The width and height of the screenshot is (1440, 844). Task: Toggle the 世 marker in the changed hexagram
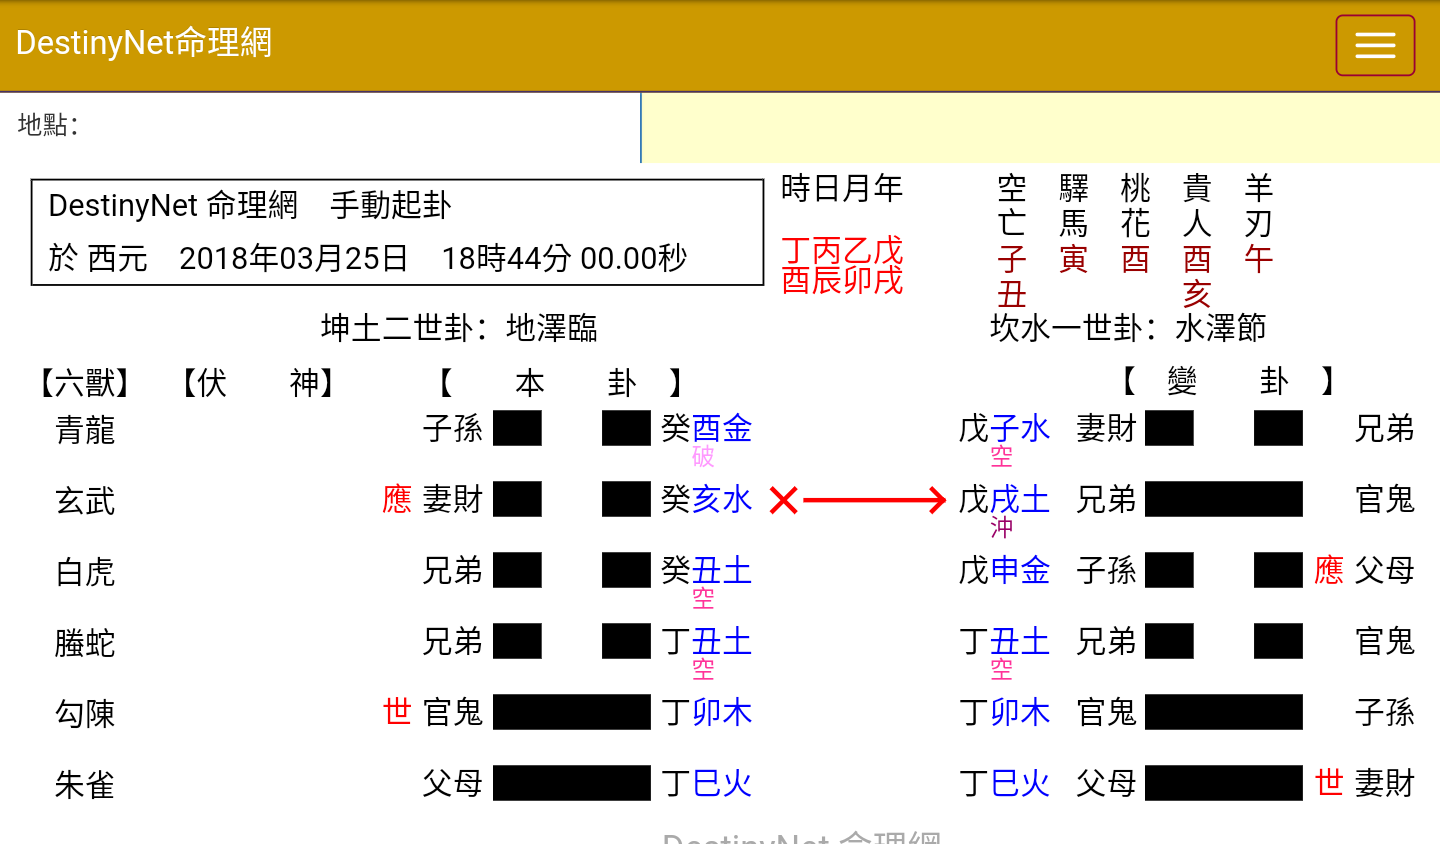pos(1328,784)
